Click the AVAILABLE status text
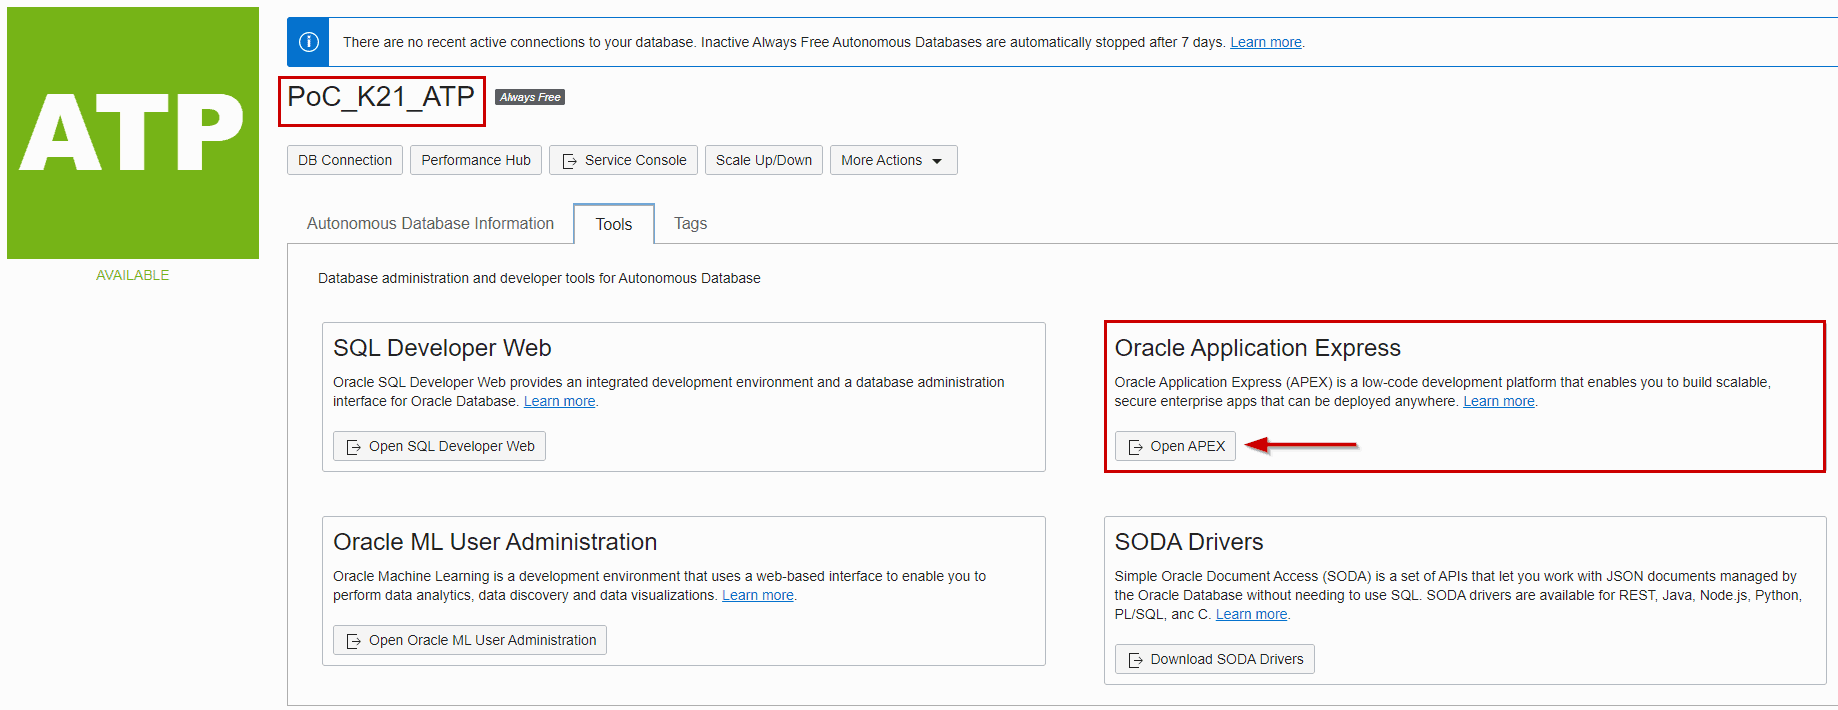This screenshot has width=1838, height=710. point(132,275)
